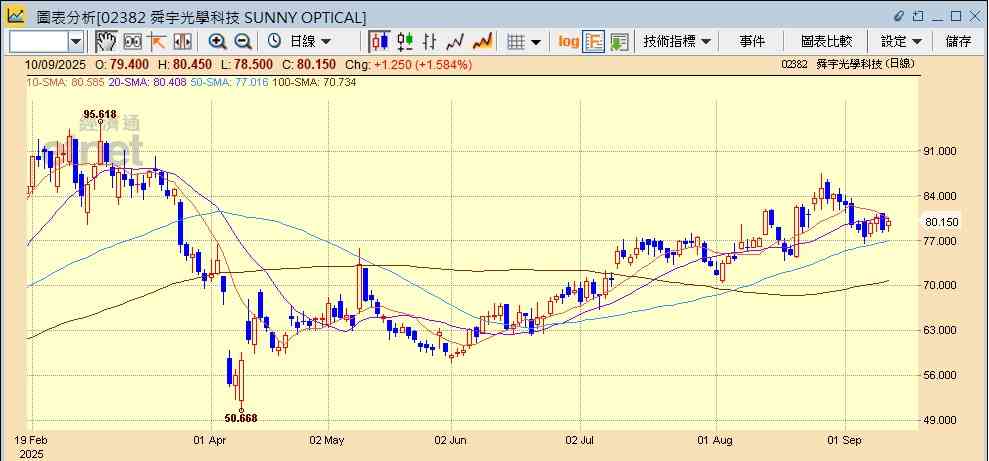Click the 19 Feb date axis label
The image size is (989, 461).
31,440
